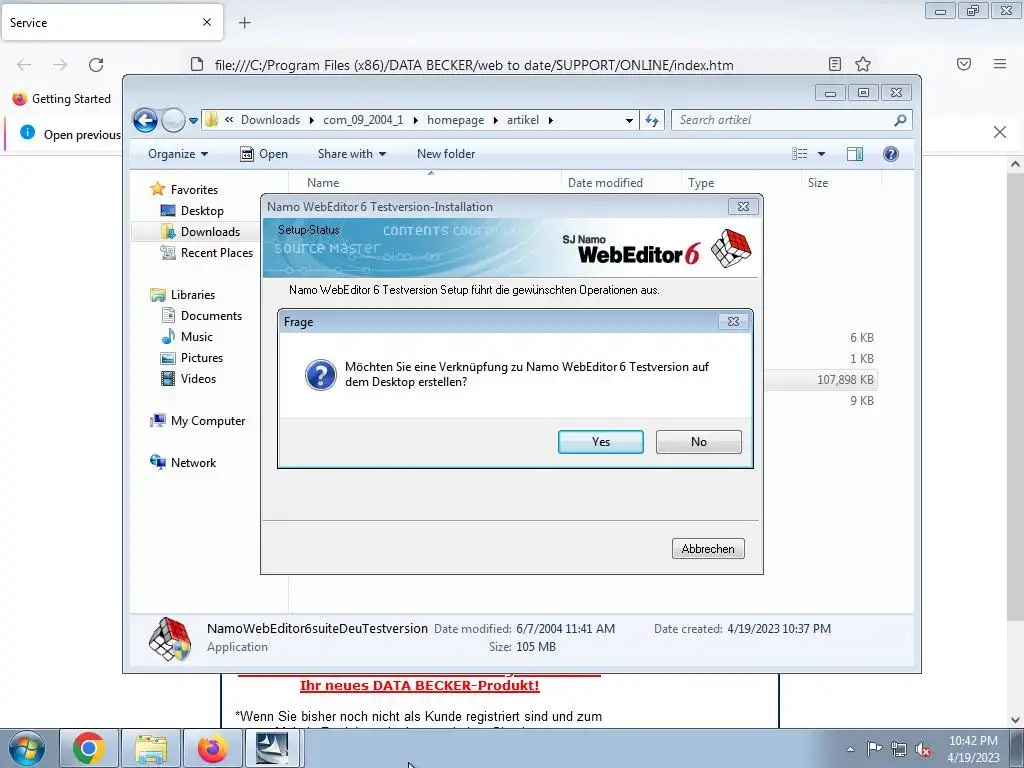Screen dimensions: 1024x768
Task: Expand the address bar history dropdown
Action: [x=629, y=120]
